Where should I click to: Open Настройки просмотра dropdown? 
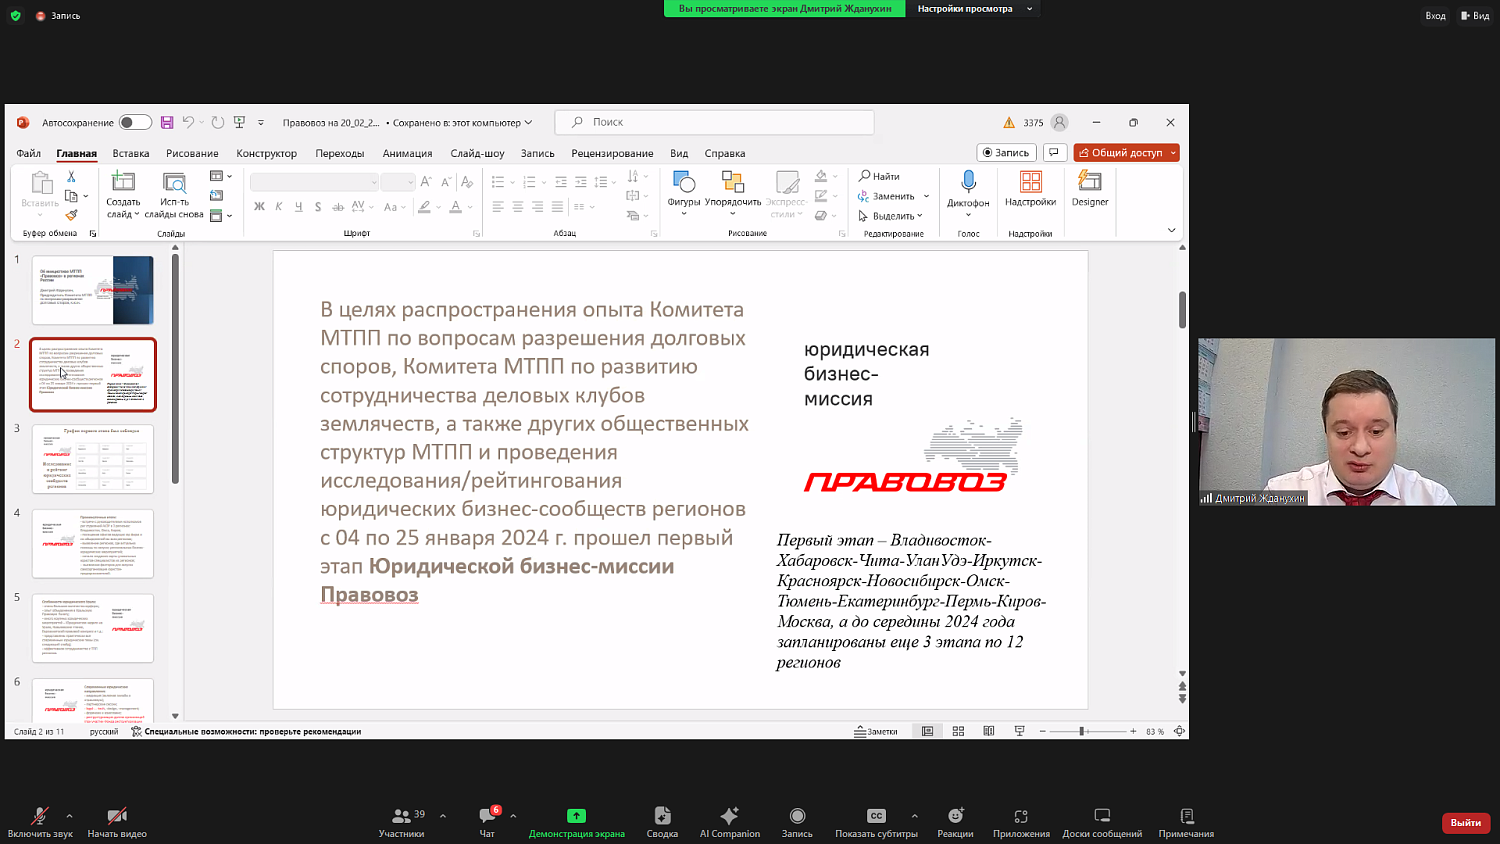pyautogui.click(x=973, y=8)
